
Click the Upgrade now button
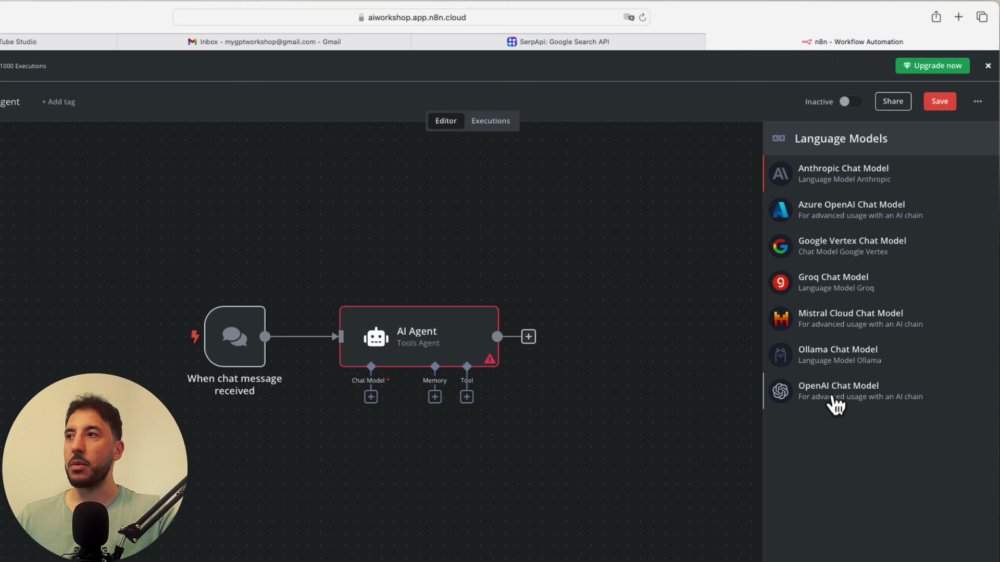point(932,66)
